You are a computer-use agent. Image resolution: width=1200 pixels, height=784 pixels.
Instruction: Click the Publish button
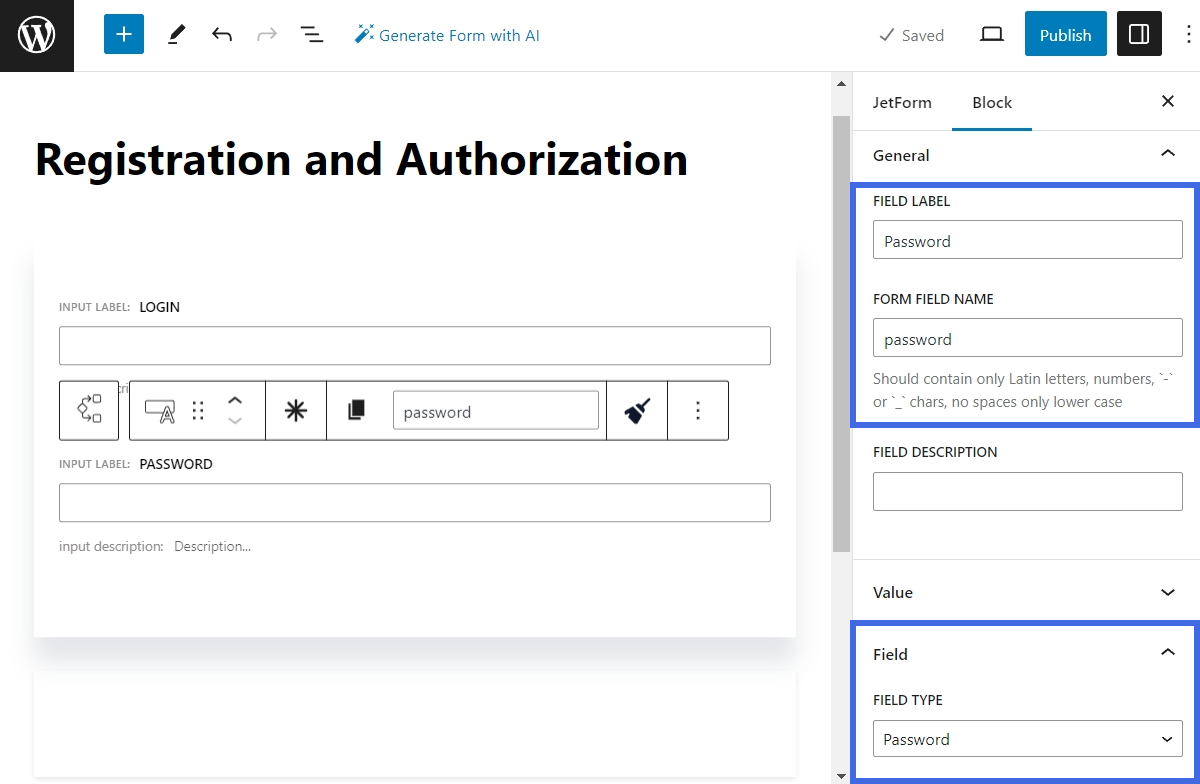point(1065,33)
